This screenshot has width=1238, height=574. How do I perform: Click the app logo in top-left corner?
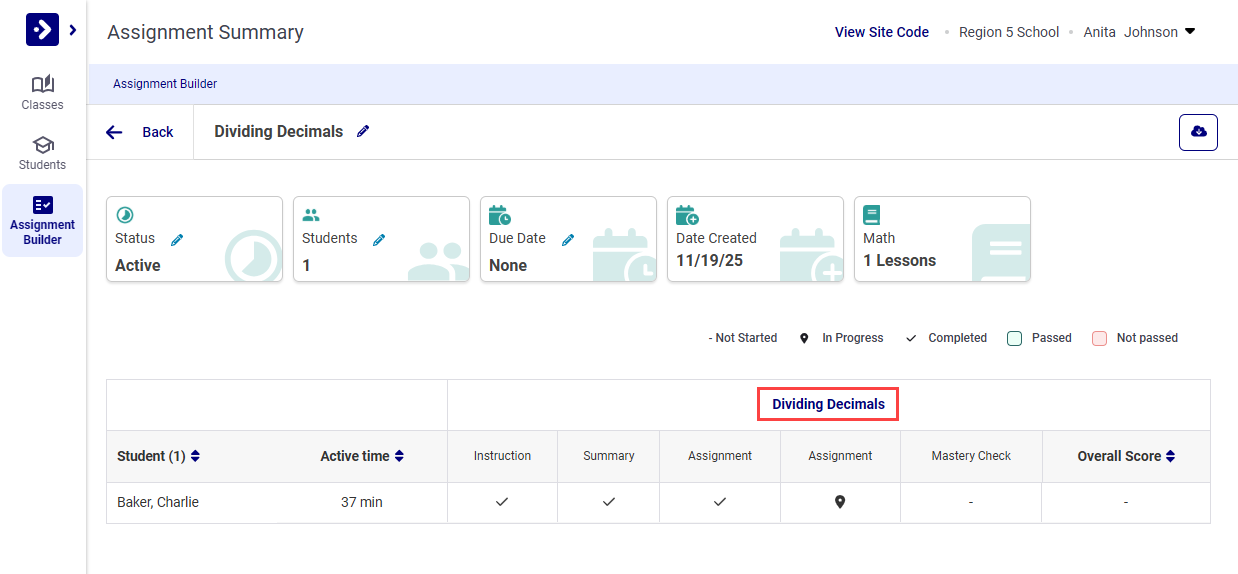pos(42,30)
